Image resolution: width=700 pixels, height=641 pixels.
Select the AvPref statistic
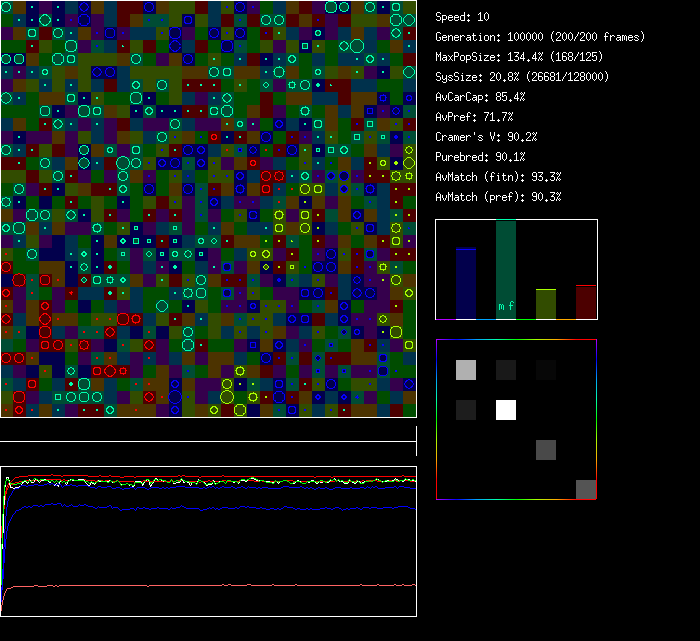point(474,117)
